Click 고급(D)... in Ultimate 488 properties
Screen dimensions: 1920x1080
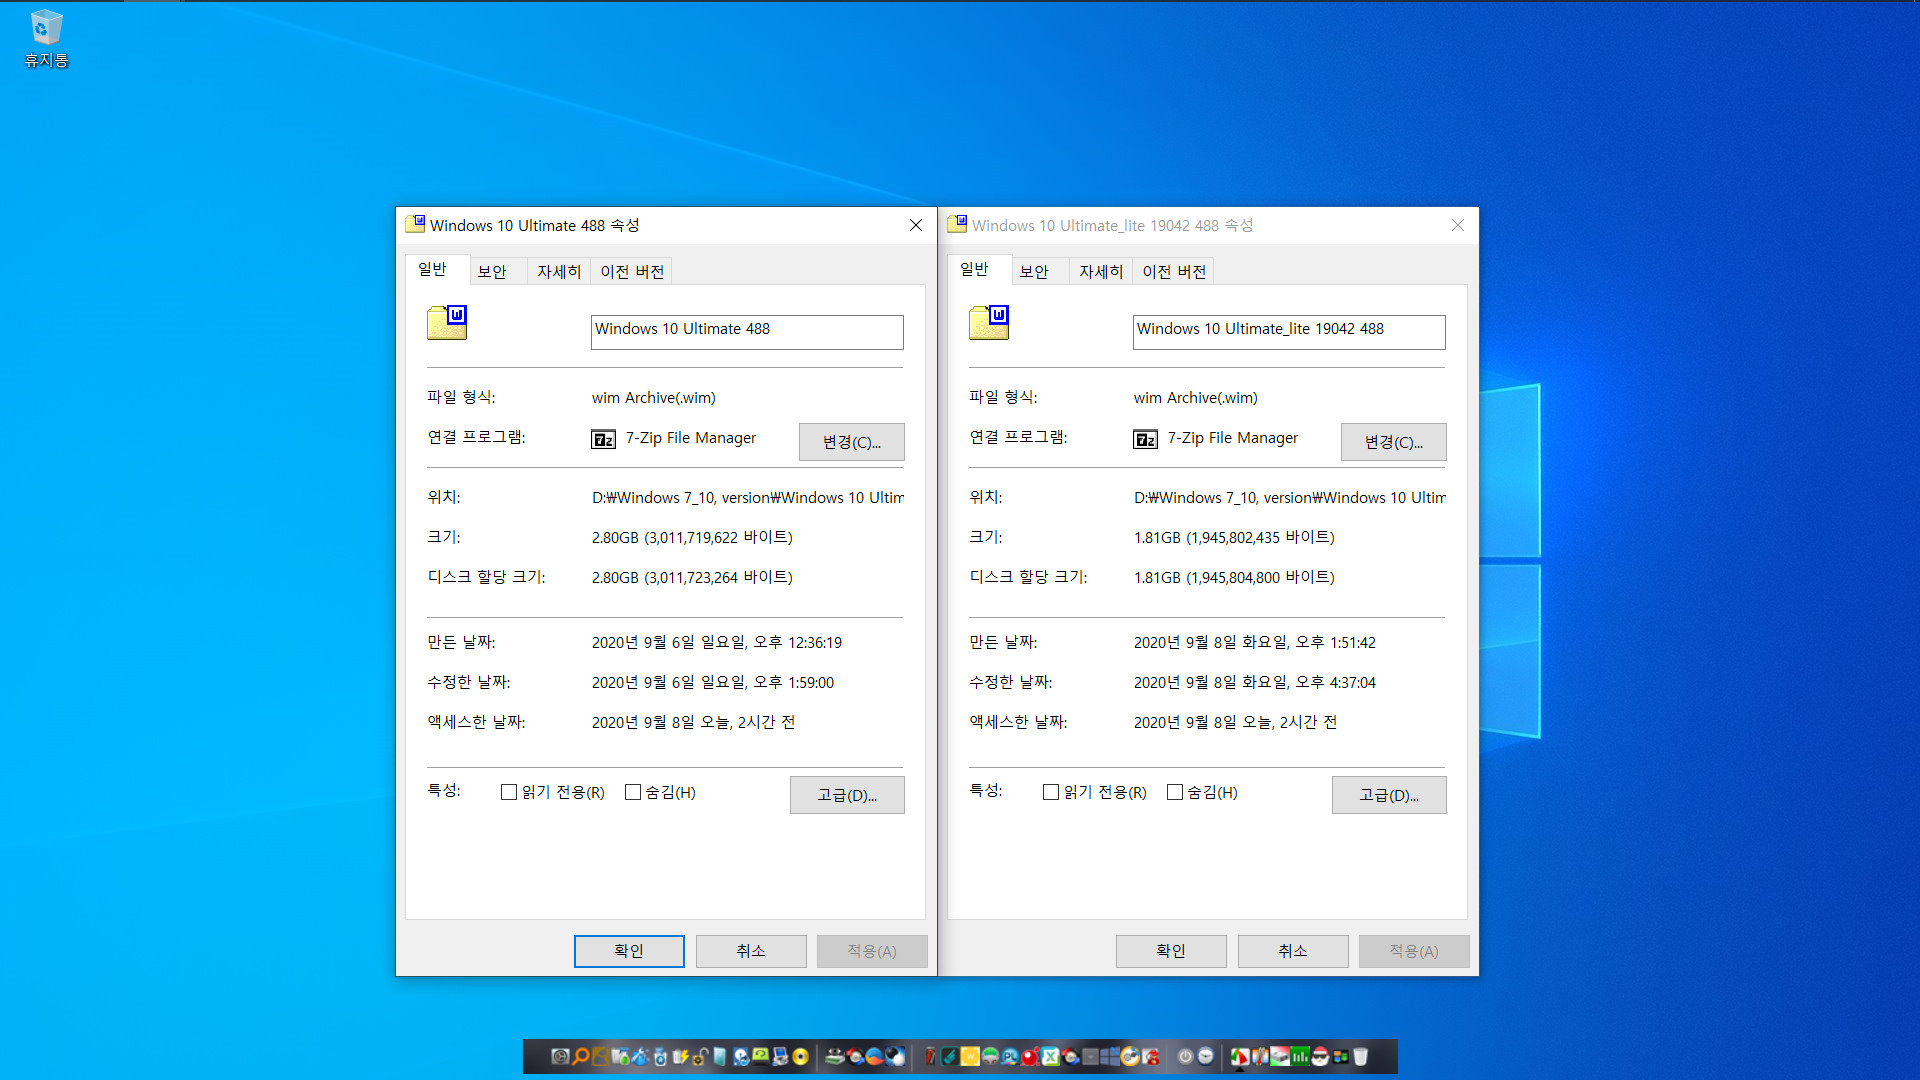(x=847, y=795)
